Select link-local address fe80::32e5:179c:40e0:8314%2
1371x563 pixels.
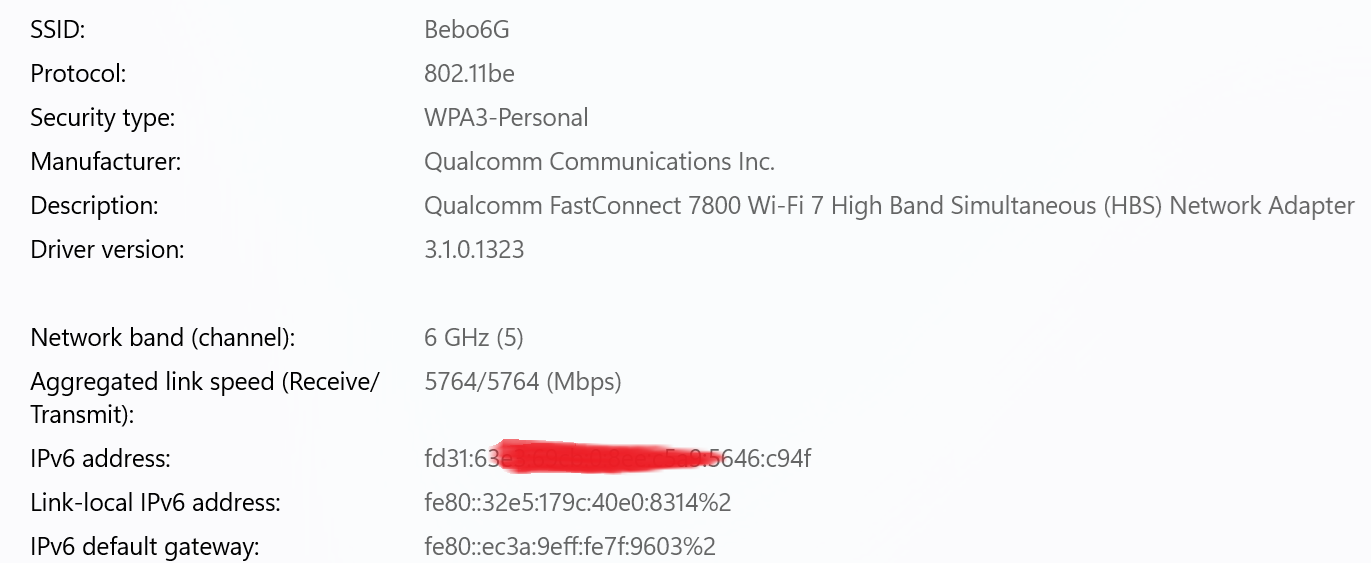click(x=578, y=503)
